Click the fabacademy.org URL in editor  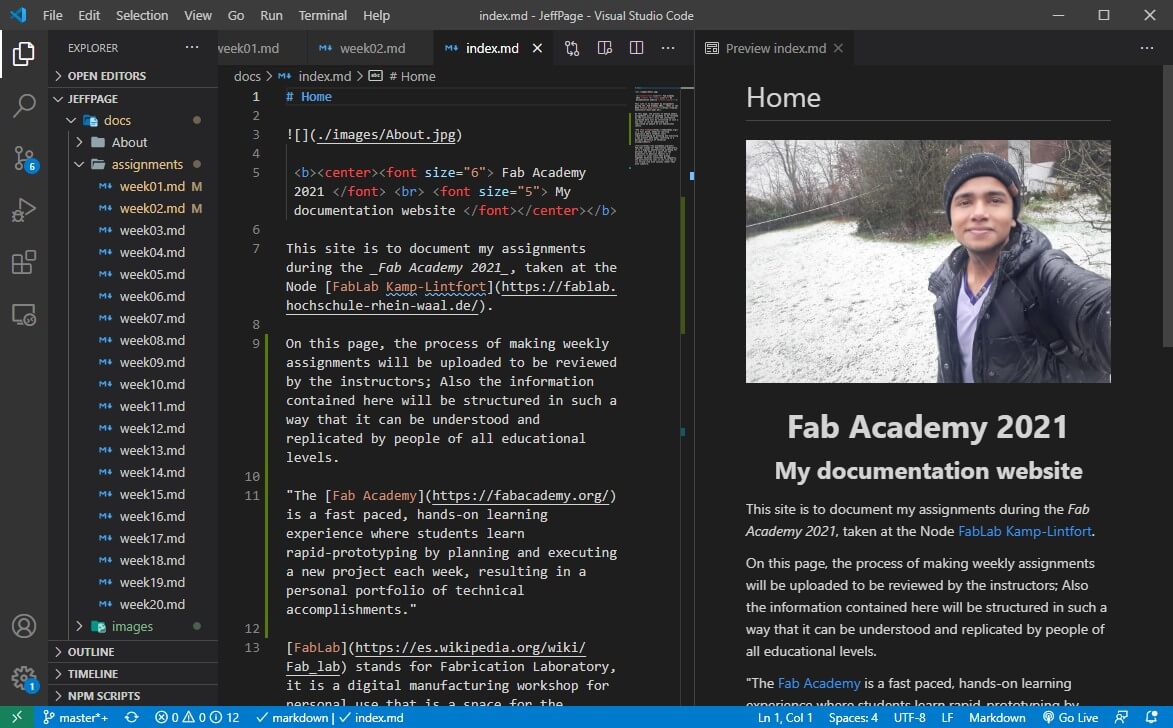tap(521, 496)
